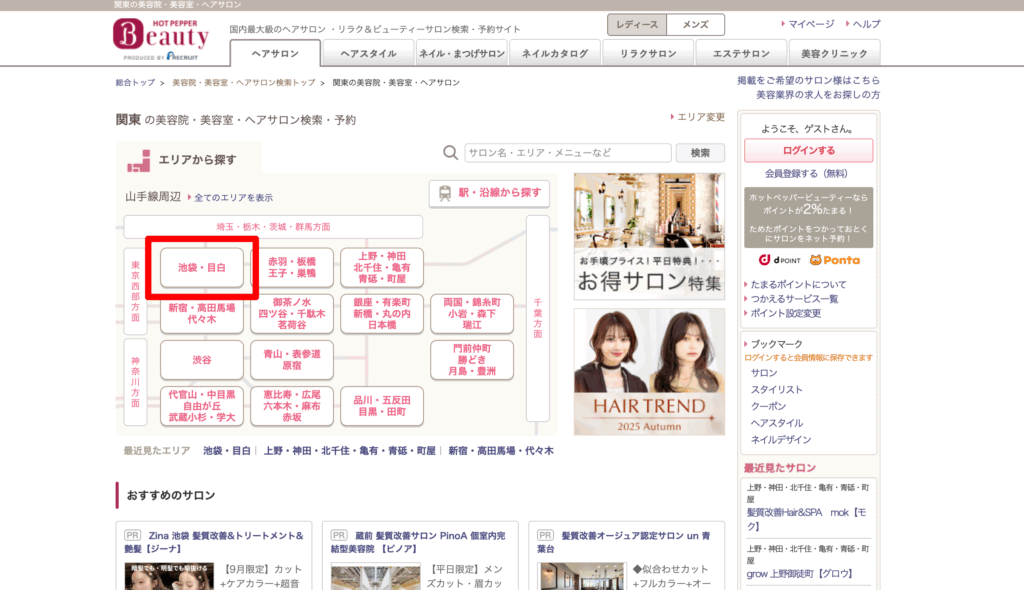Open the マイページ link
Viewport: 1024px width, 590px height.
tap(810, 24)
